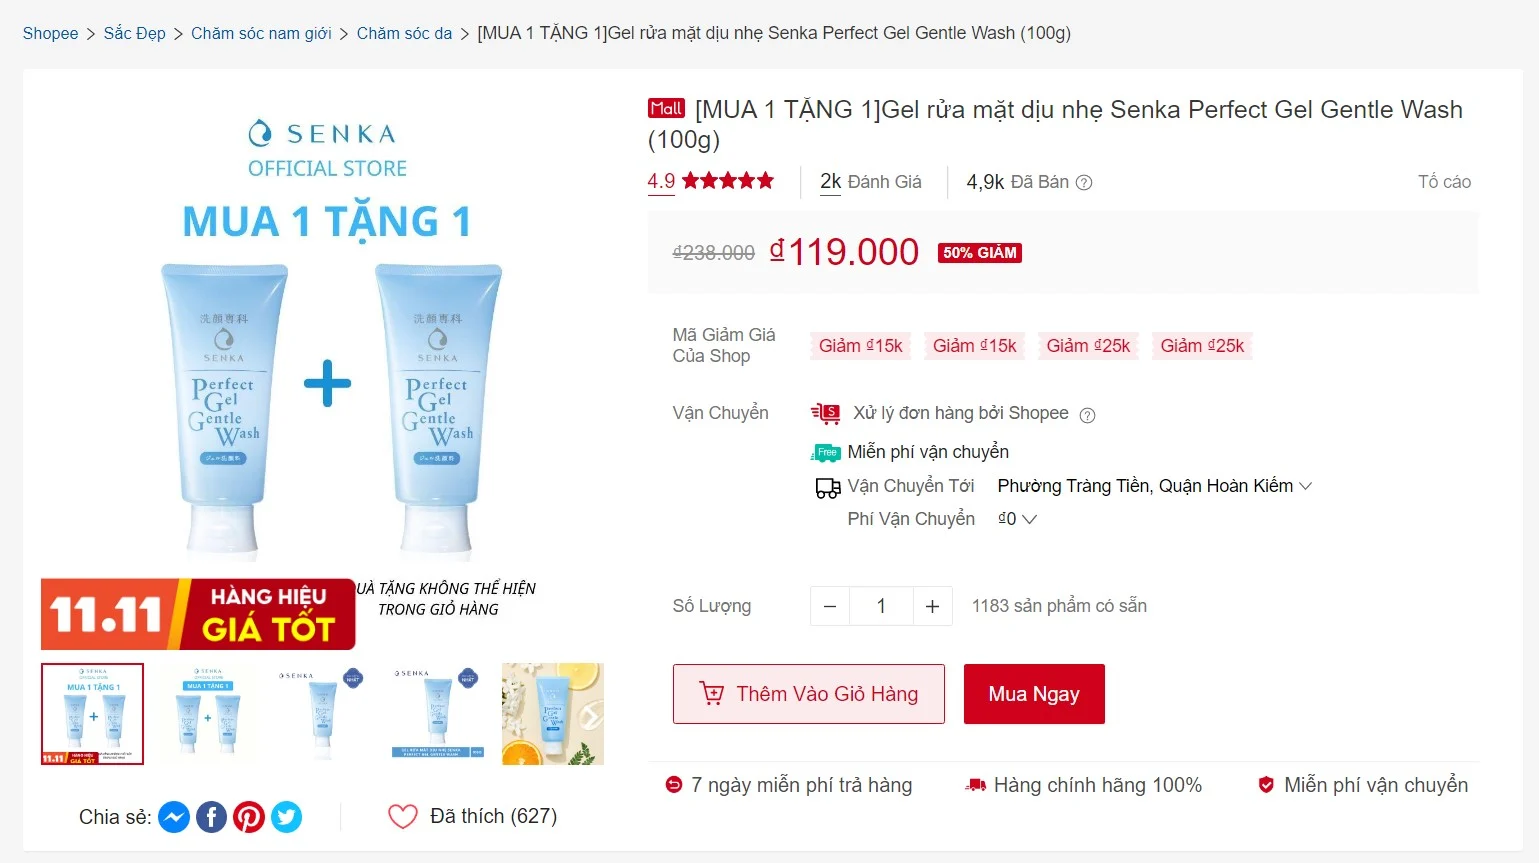Share product on Facebook icon

[211, 817]
